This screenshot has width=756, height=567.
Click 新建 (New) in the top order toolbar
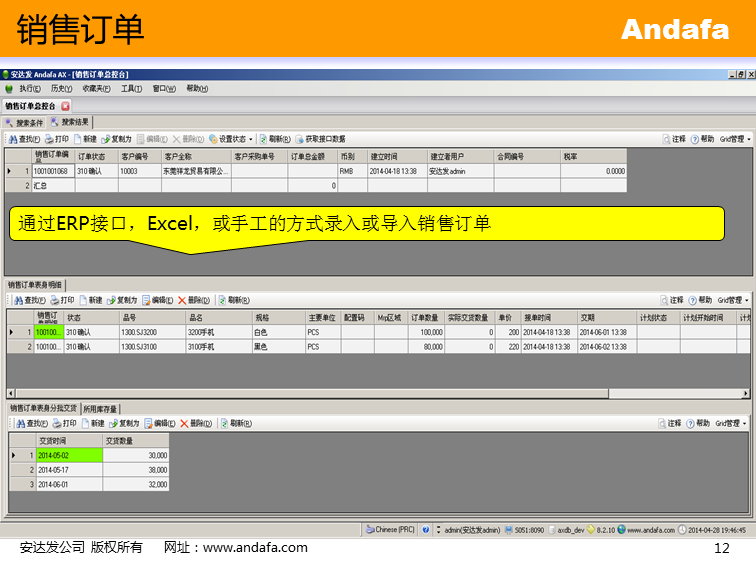pyautogui.click(x=86, y=139)
